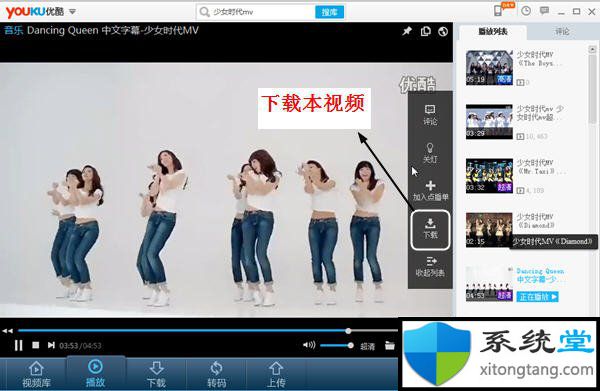Screen dimensions: 600x391
Task: Open 评论 in the overlay side menu
Action: (430, 115)
